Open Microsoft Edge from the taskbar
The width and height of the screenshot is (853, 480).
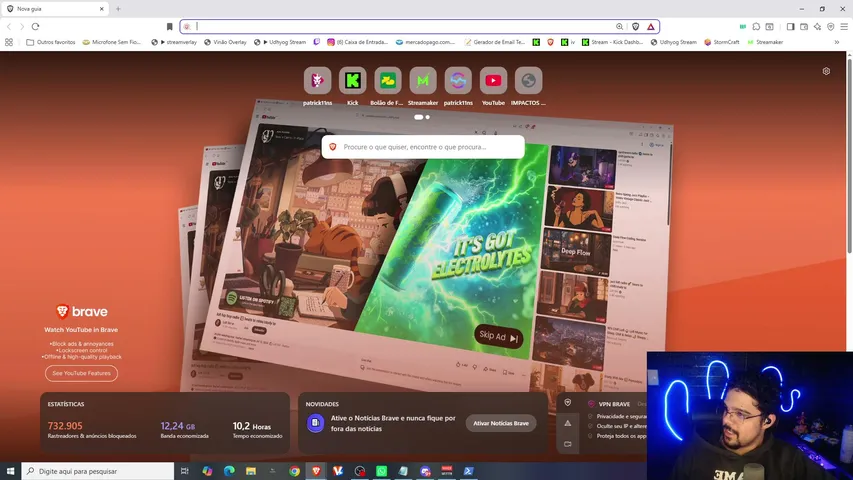point(229,471)
